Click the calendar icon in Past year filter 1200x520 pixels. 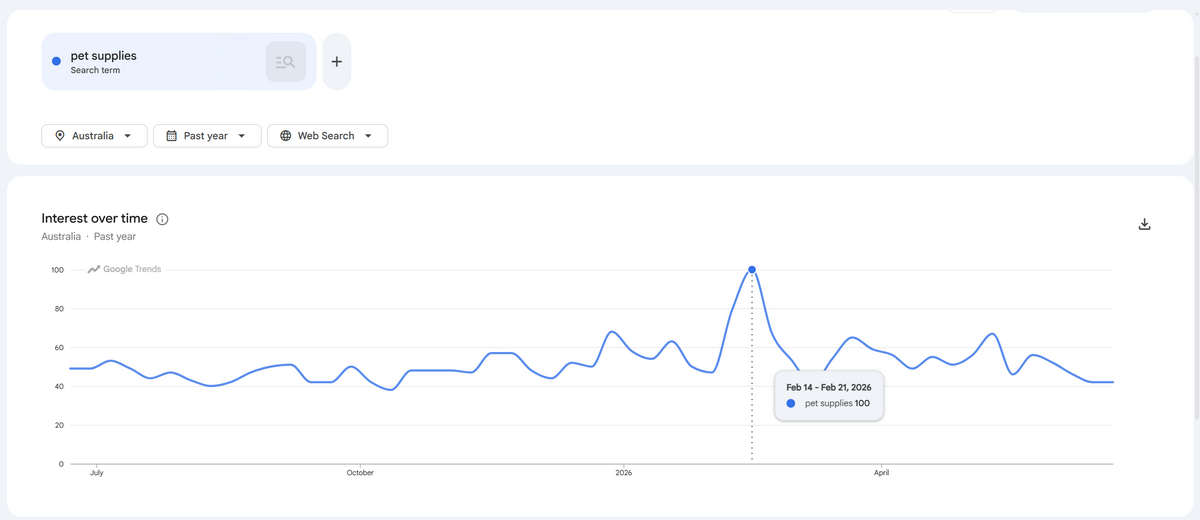point(171,136)
